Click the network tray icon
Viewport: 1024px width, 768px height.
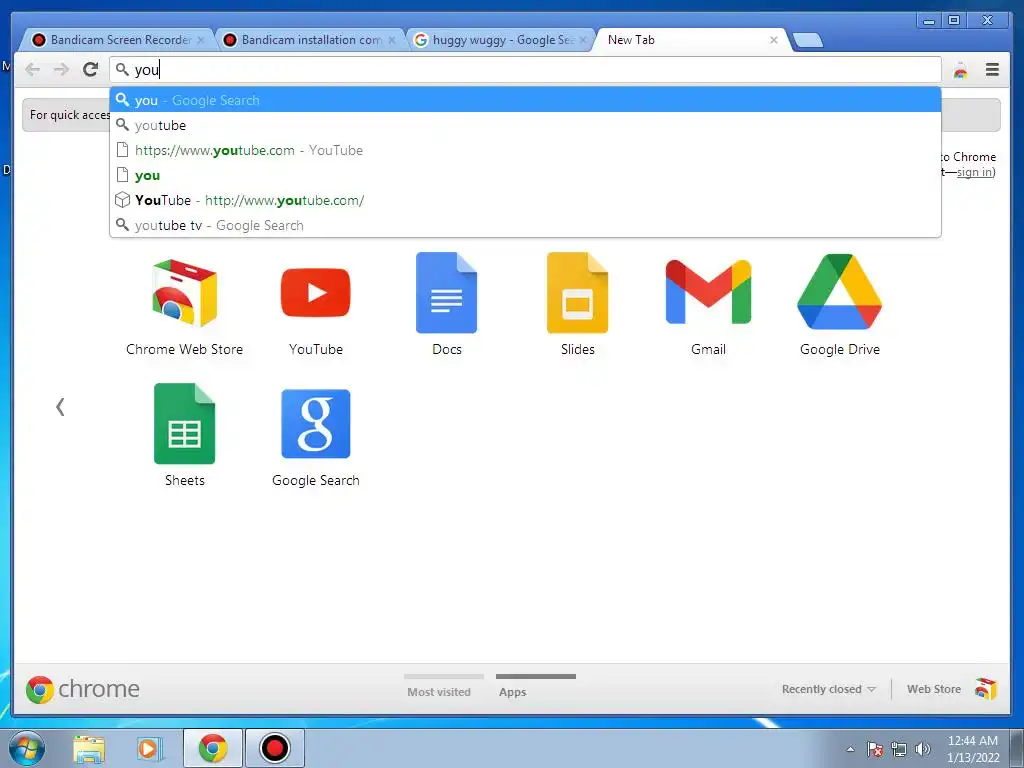tap(899, 749)
